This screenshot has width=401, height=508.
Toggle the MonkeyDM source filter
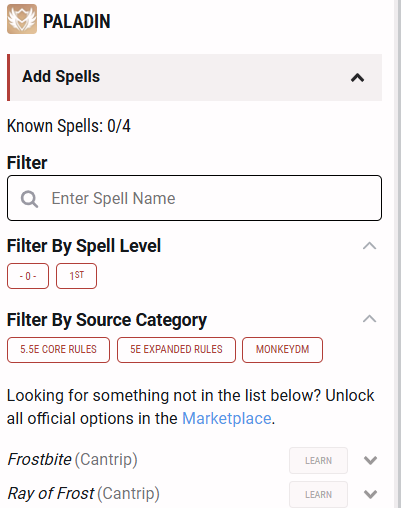(x=282, y=350)
